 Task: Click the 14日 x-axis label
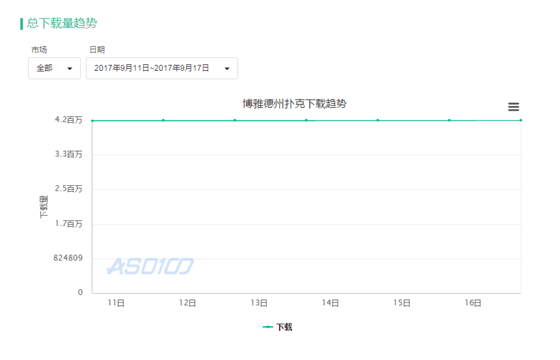(x=330, y=303)
